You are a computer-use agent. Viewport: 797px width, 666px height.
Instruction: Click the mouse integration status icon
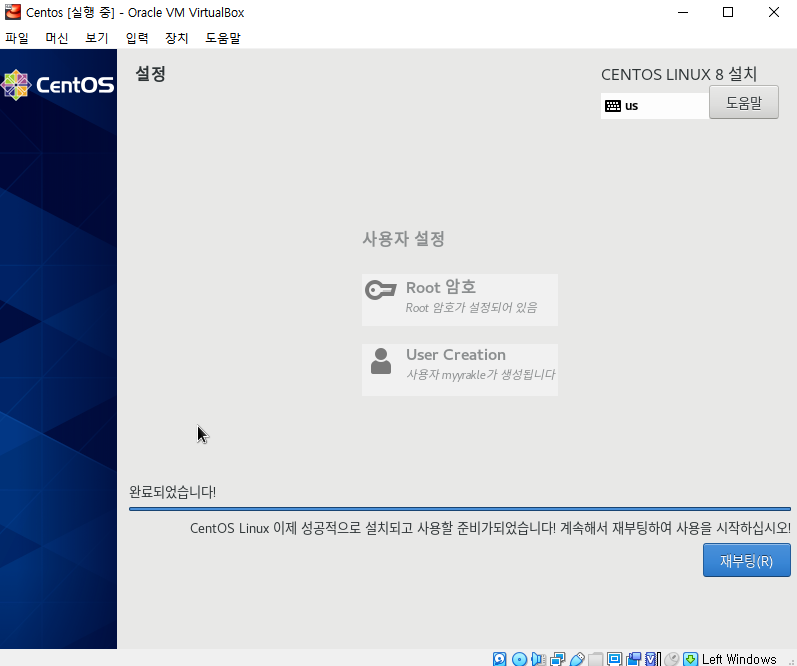click(x=672, y=659)
